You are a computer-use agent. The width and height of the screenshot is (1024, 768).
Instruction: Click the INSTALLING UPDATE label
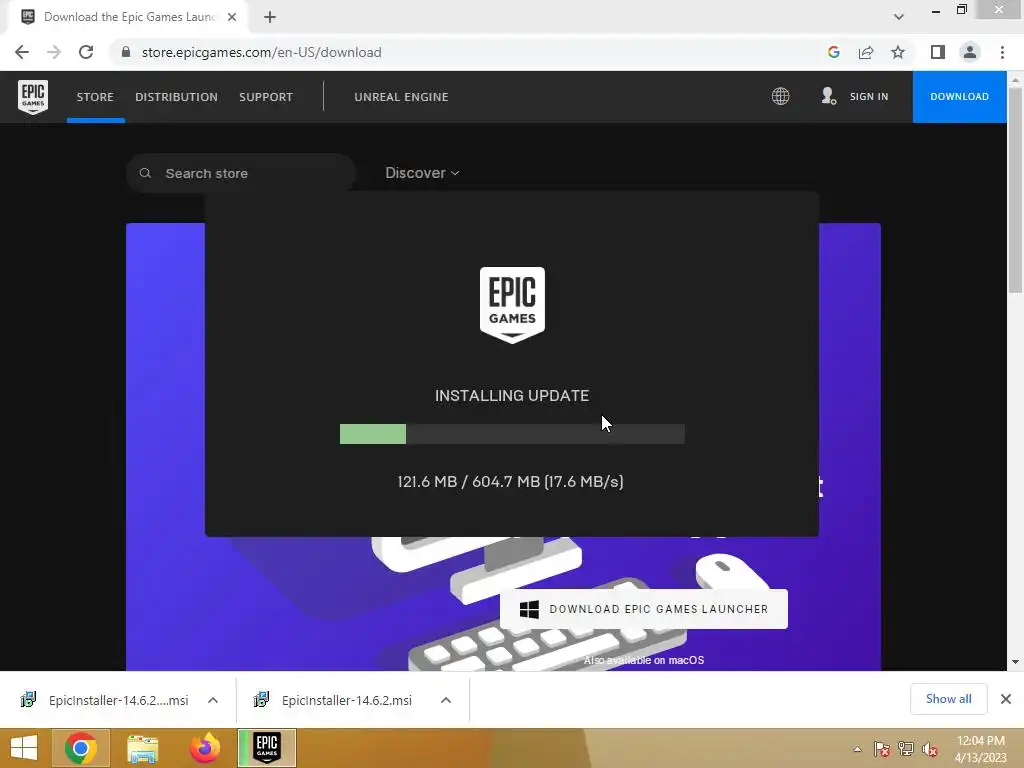[x=512, y=396]
